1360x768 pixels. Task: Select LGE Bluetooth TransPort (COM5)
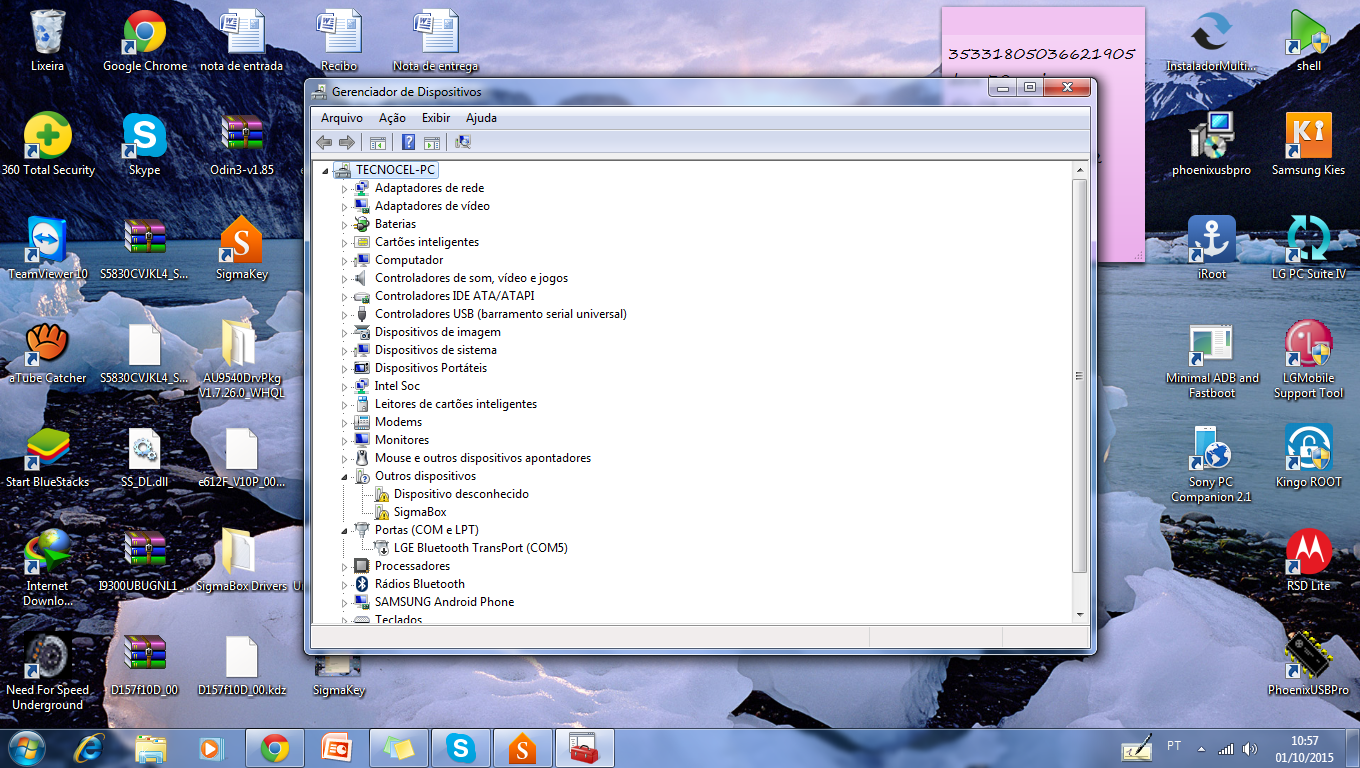(x=481, y=548)
